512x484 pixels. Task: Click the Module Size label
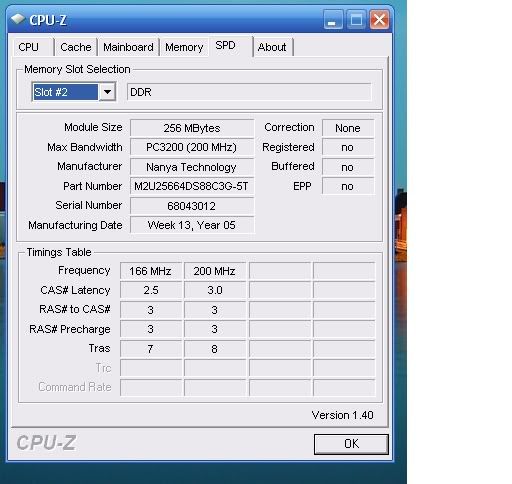coord(93,127)
